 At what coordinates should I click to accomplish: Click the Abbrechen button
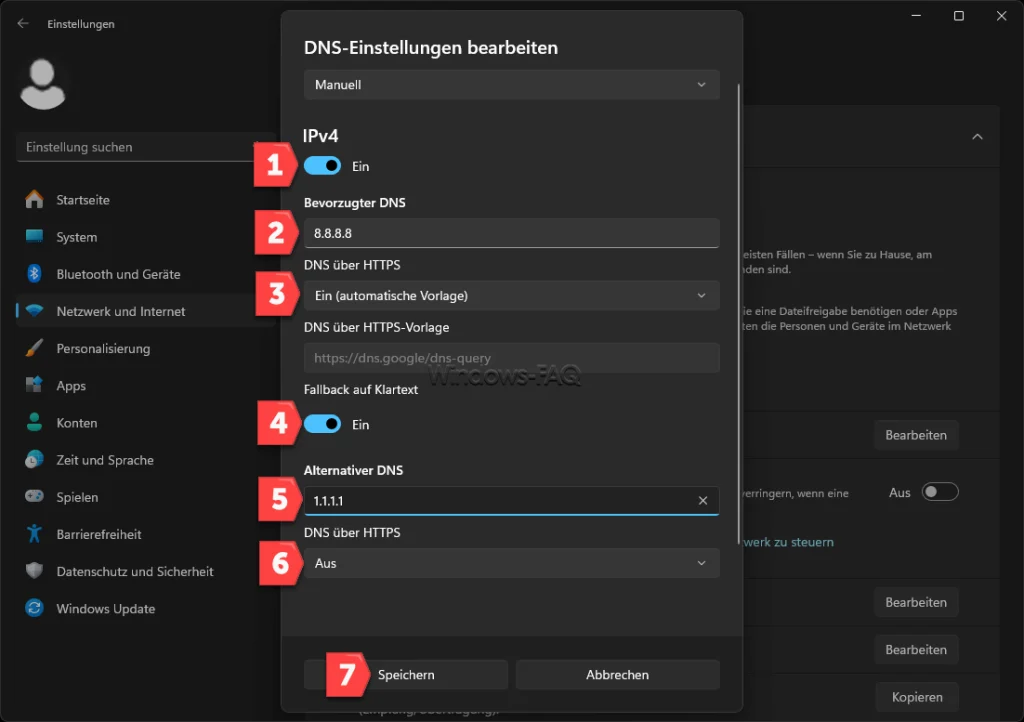point(618,674)
